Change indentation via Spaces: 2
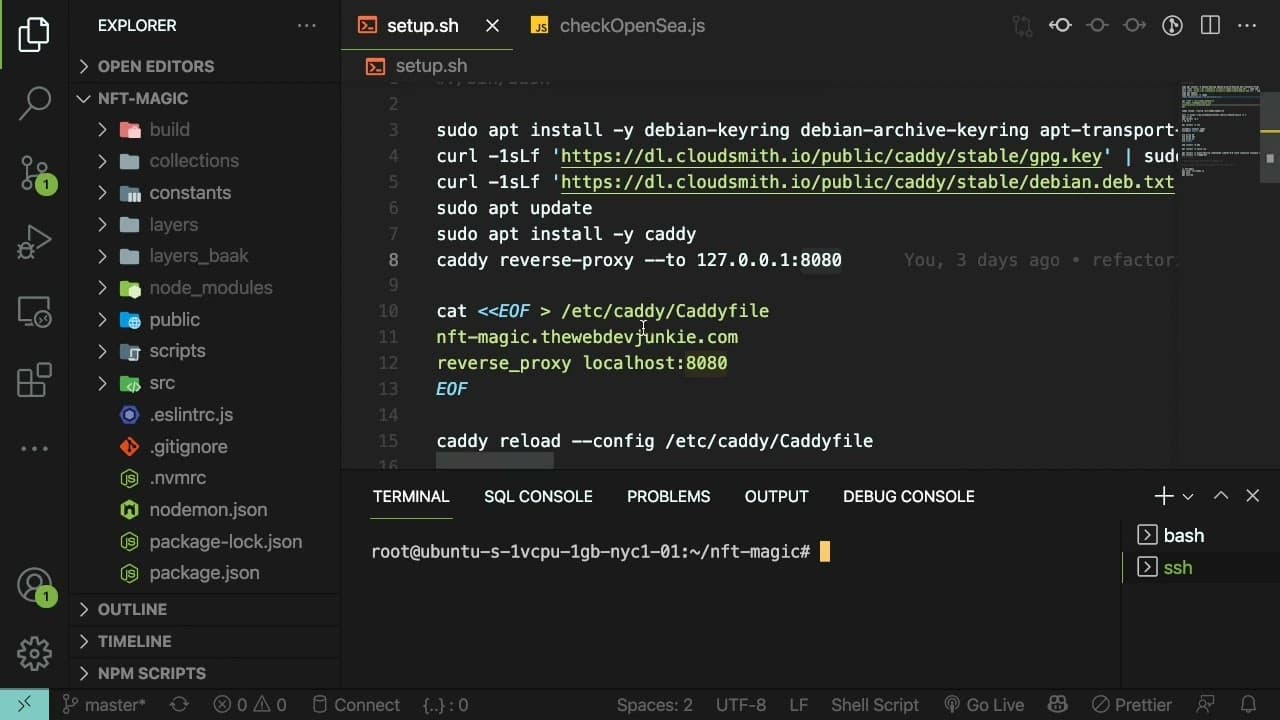The height and width of the screenshot is (720, 1280). click(654, 705)
